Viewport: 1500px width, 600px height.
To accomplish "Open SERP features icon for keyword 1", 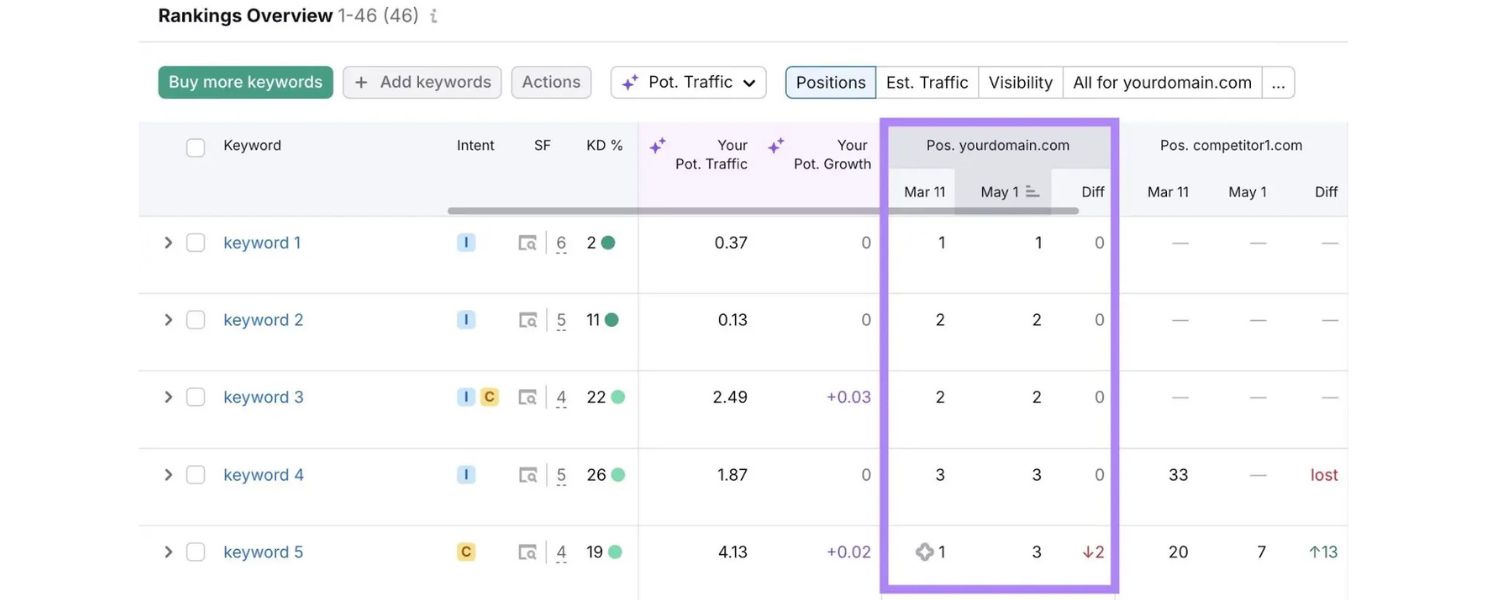I will pyautogui.click(x=527, y=243).
